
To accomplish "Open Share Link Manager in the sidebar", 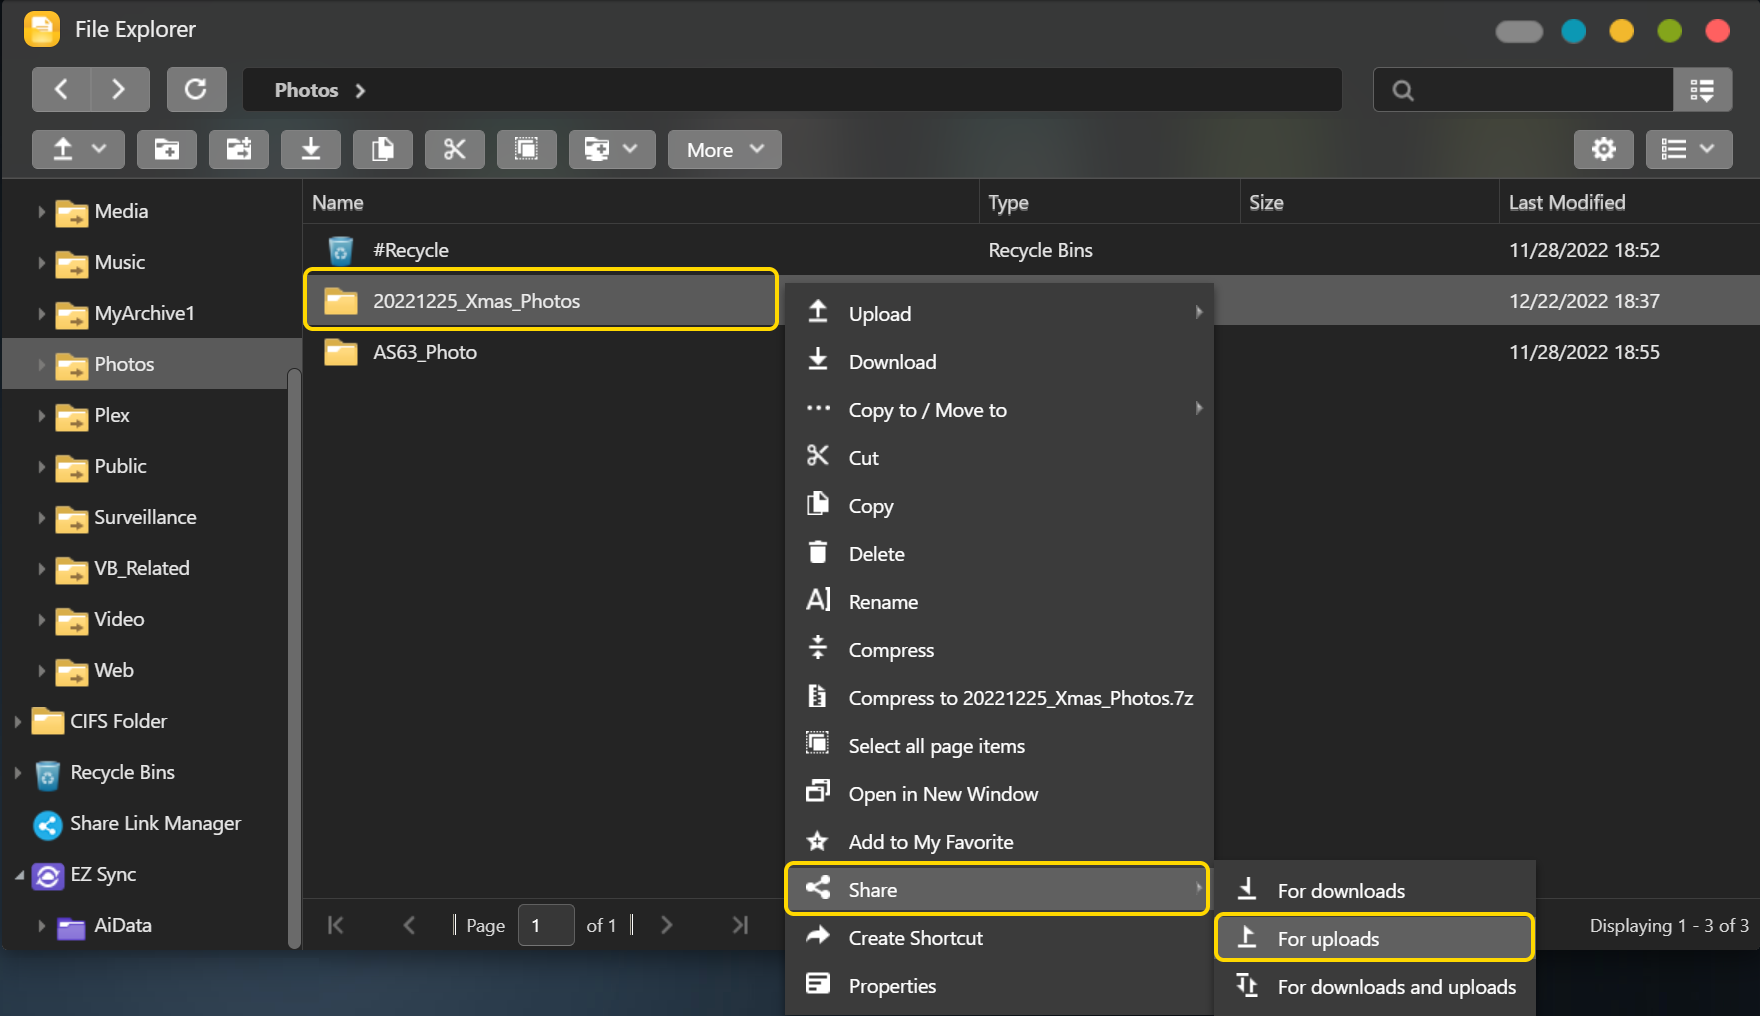I will coord(155,823).
